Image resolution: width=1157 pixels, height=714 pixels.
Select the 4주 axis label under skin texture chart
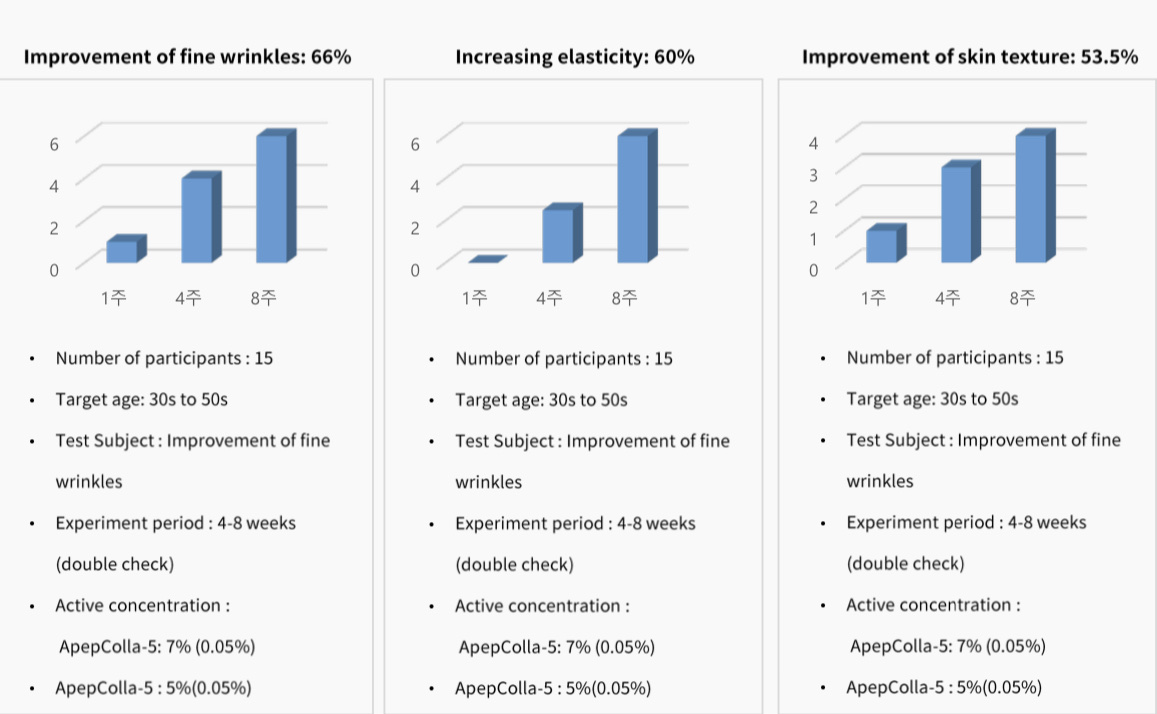(x=947, y=298)
